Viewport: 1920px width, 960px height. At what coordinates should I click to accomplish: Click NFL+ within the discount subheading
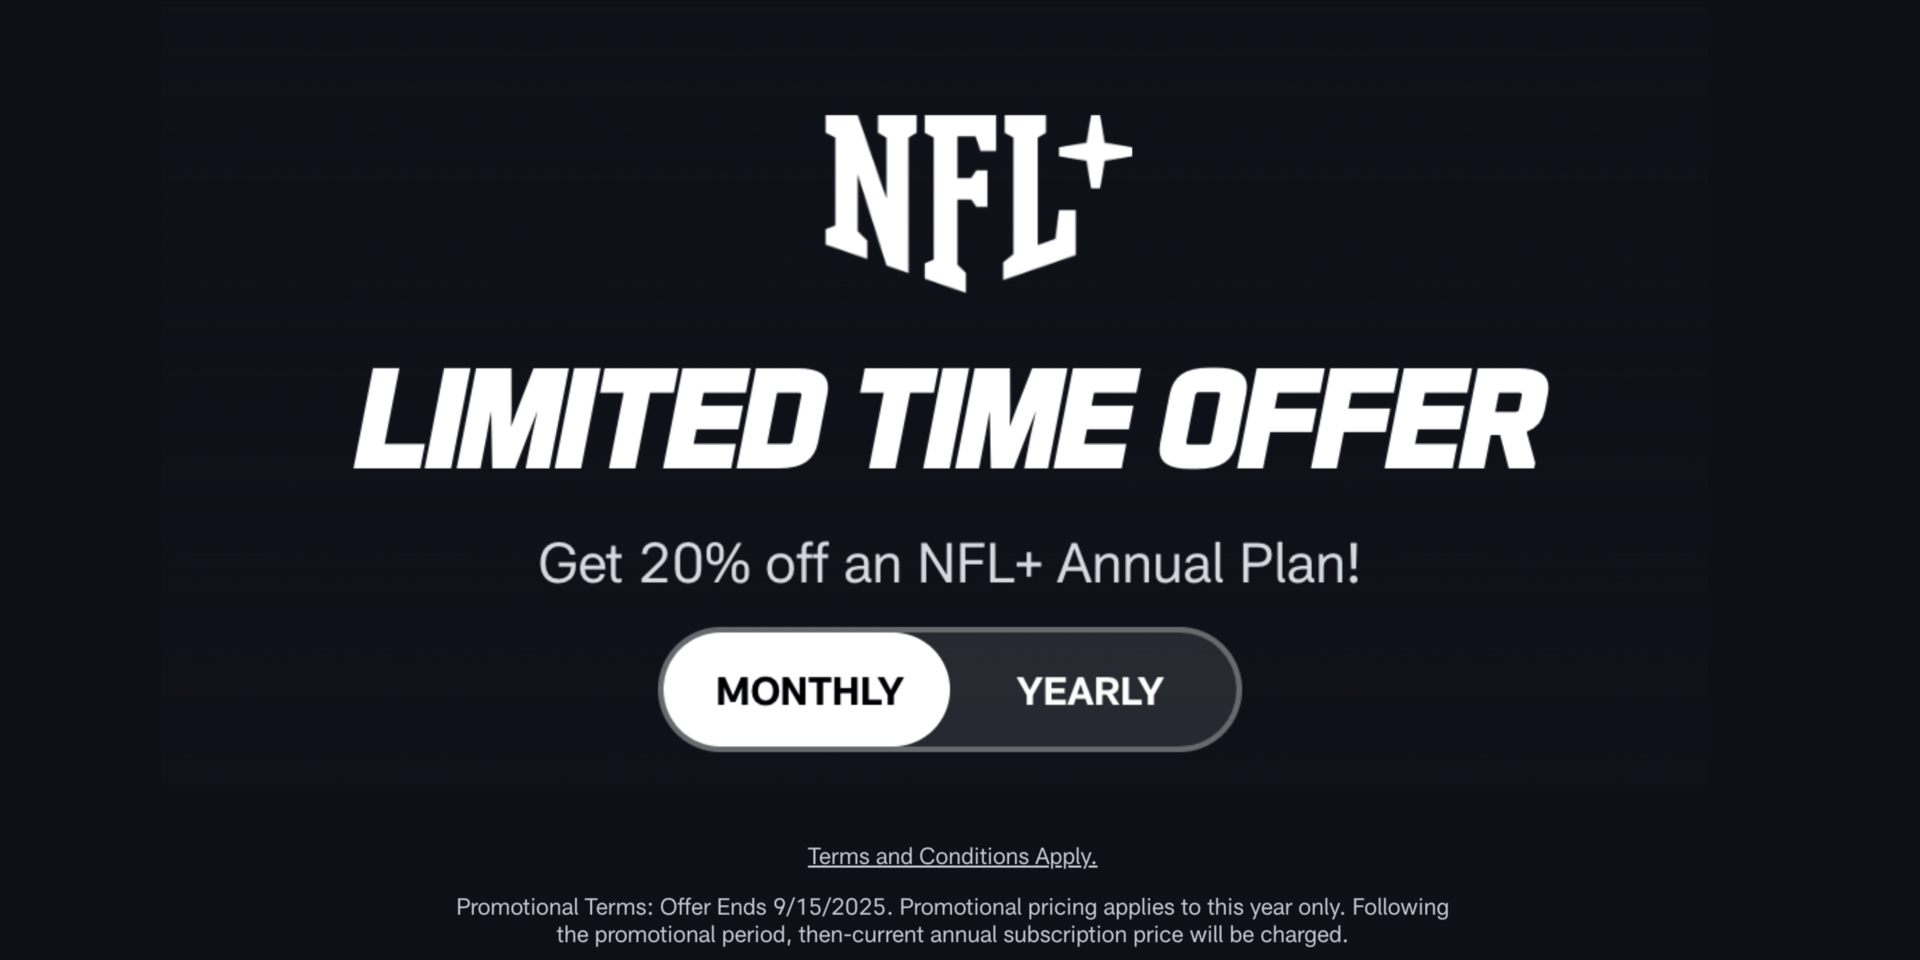[980, 564]
